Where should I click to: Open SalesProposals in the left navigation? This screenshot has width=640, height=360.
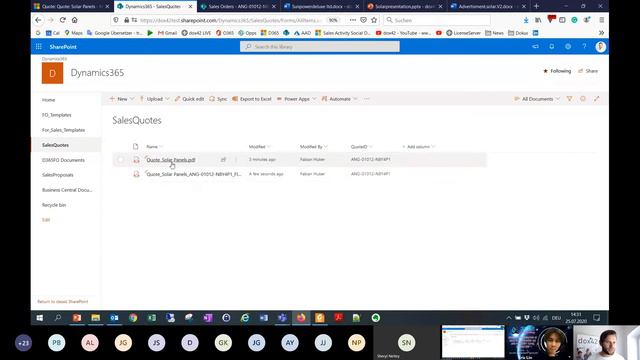click(x=58, y=175)
